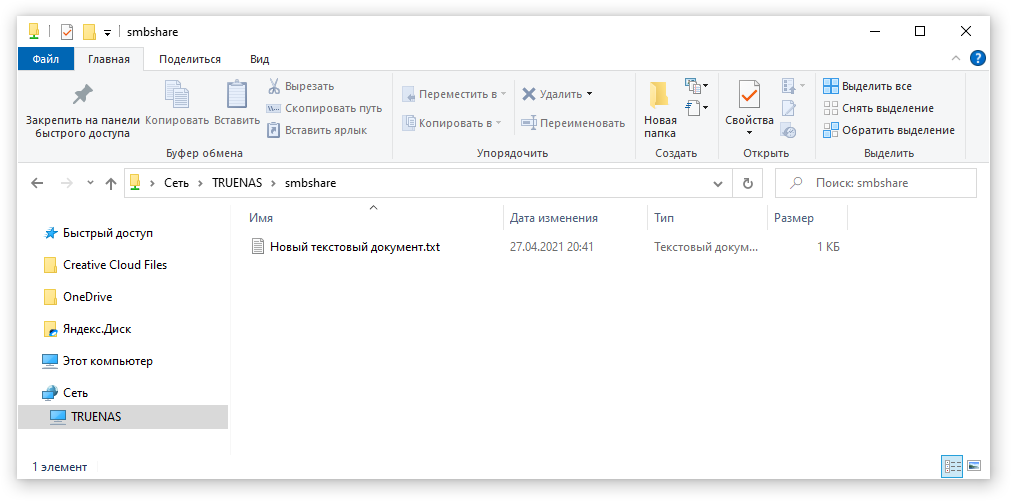The width and height of the screenshot is (1011, 501).
Task: Click Снять выделение
Action: pos(878,108)
